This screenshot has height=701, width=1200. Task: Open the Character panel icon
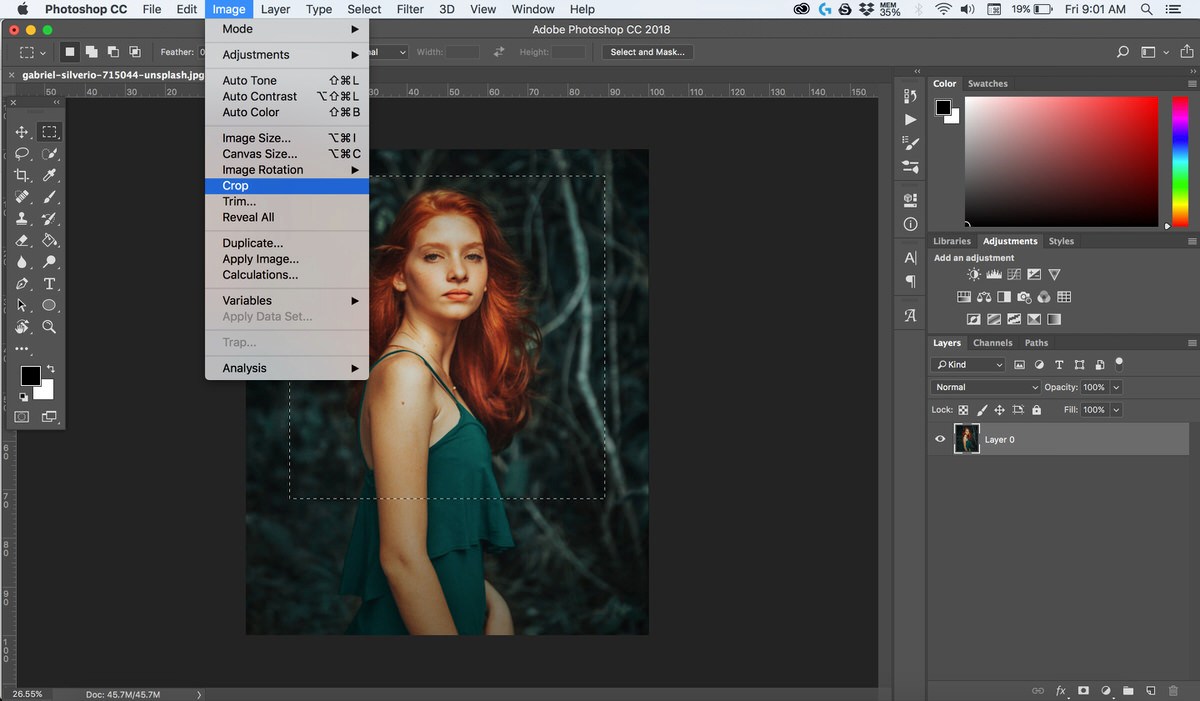pos(910,258)
